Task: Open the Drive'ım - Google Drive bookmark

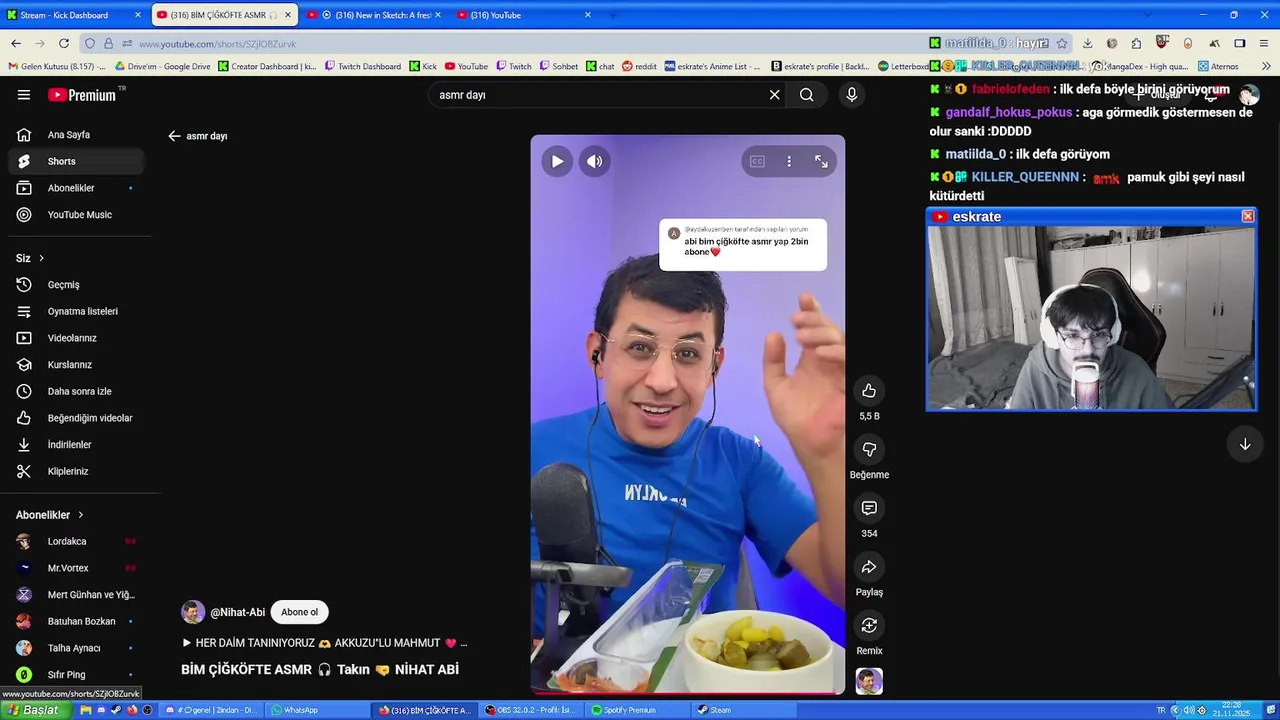Action: tap(163, 67)
